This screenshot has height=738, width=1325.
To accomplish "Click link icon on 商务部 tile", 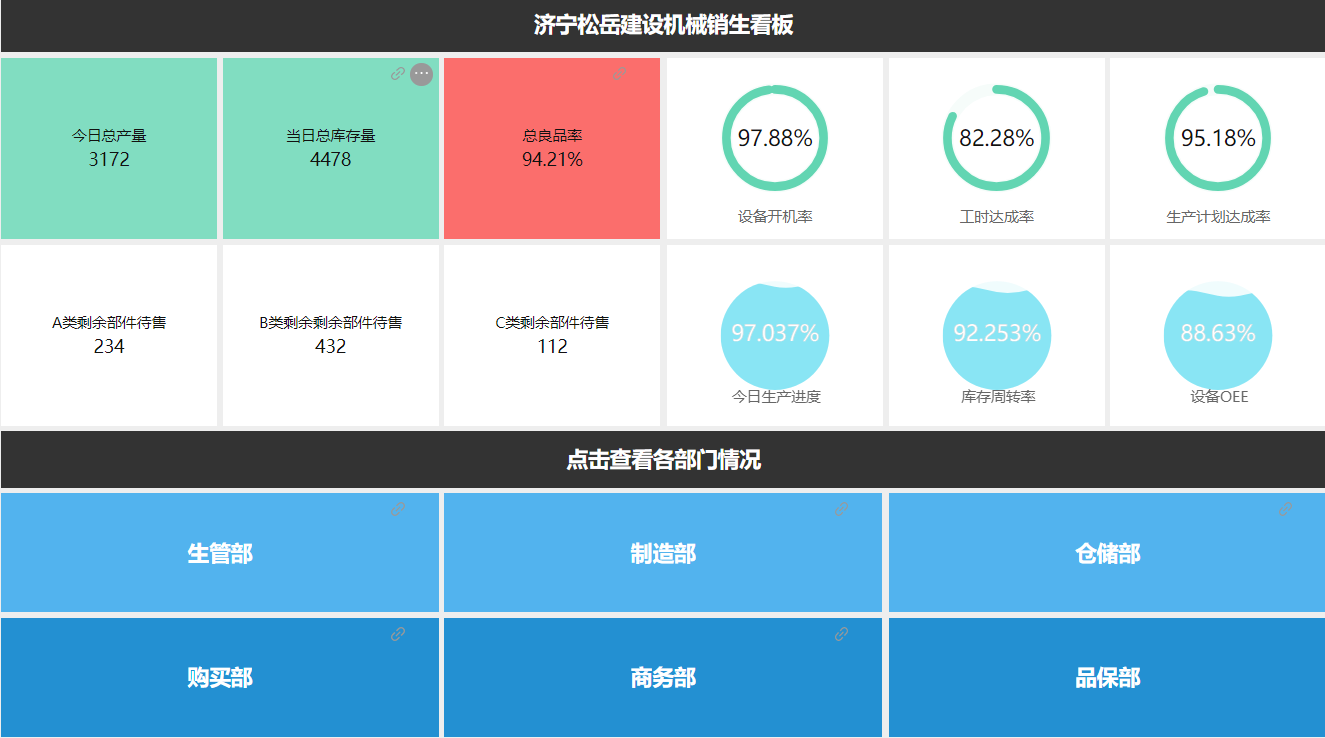I will [842, 634].
